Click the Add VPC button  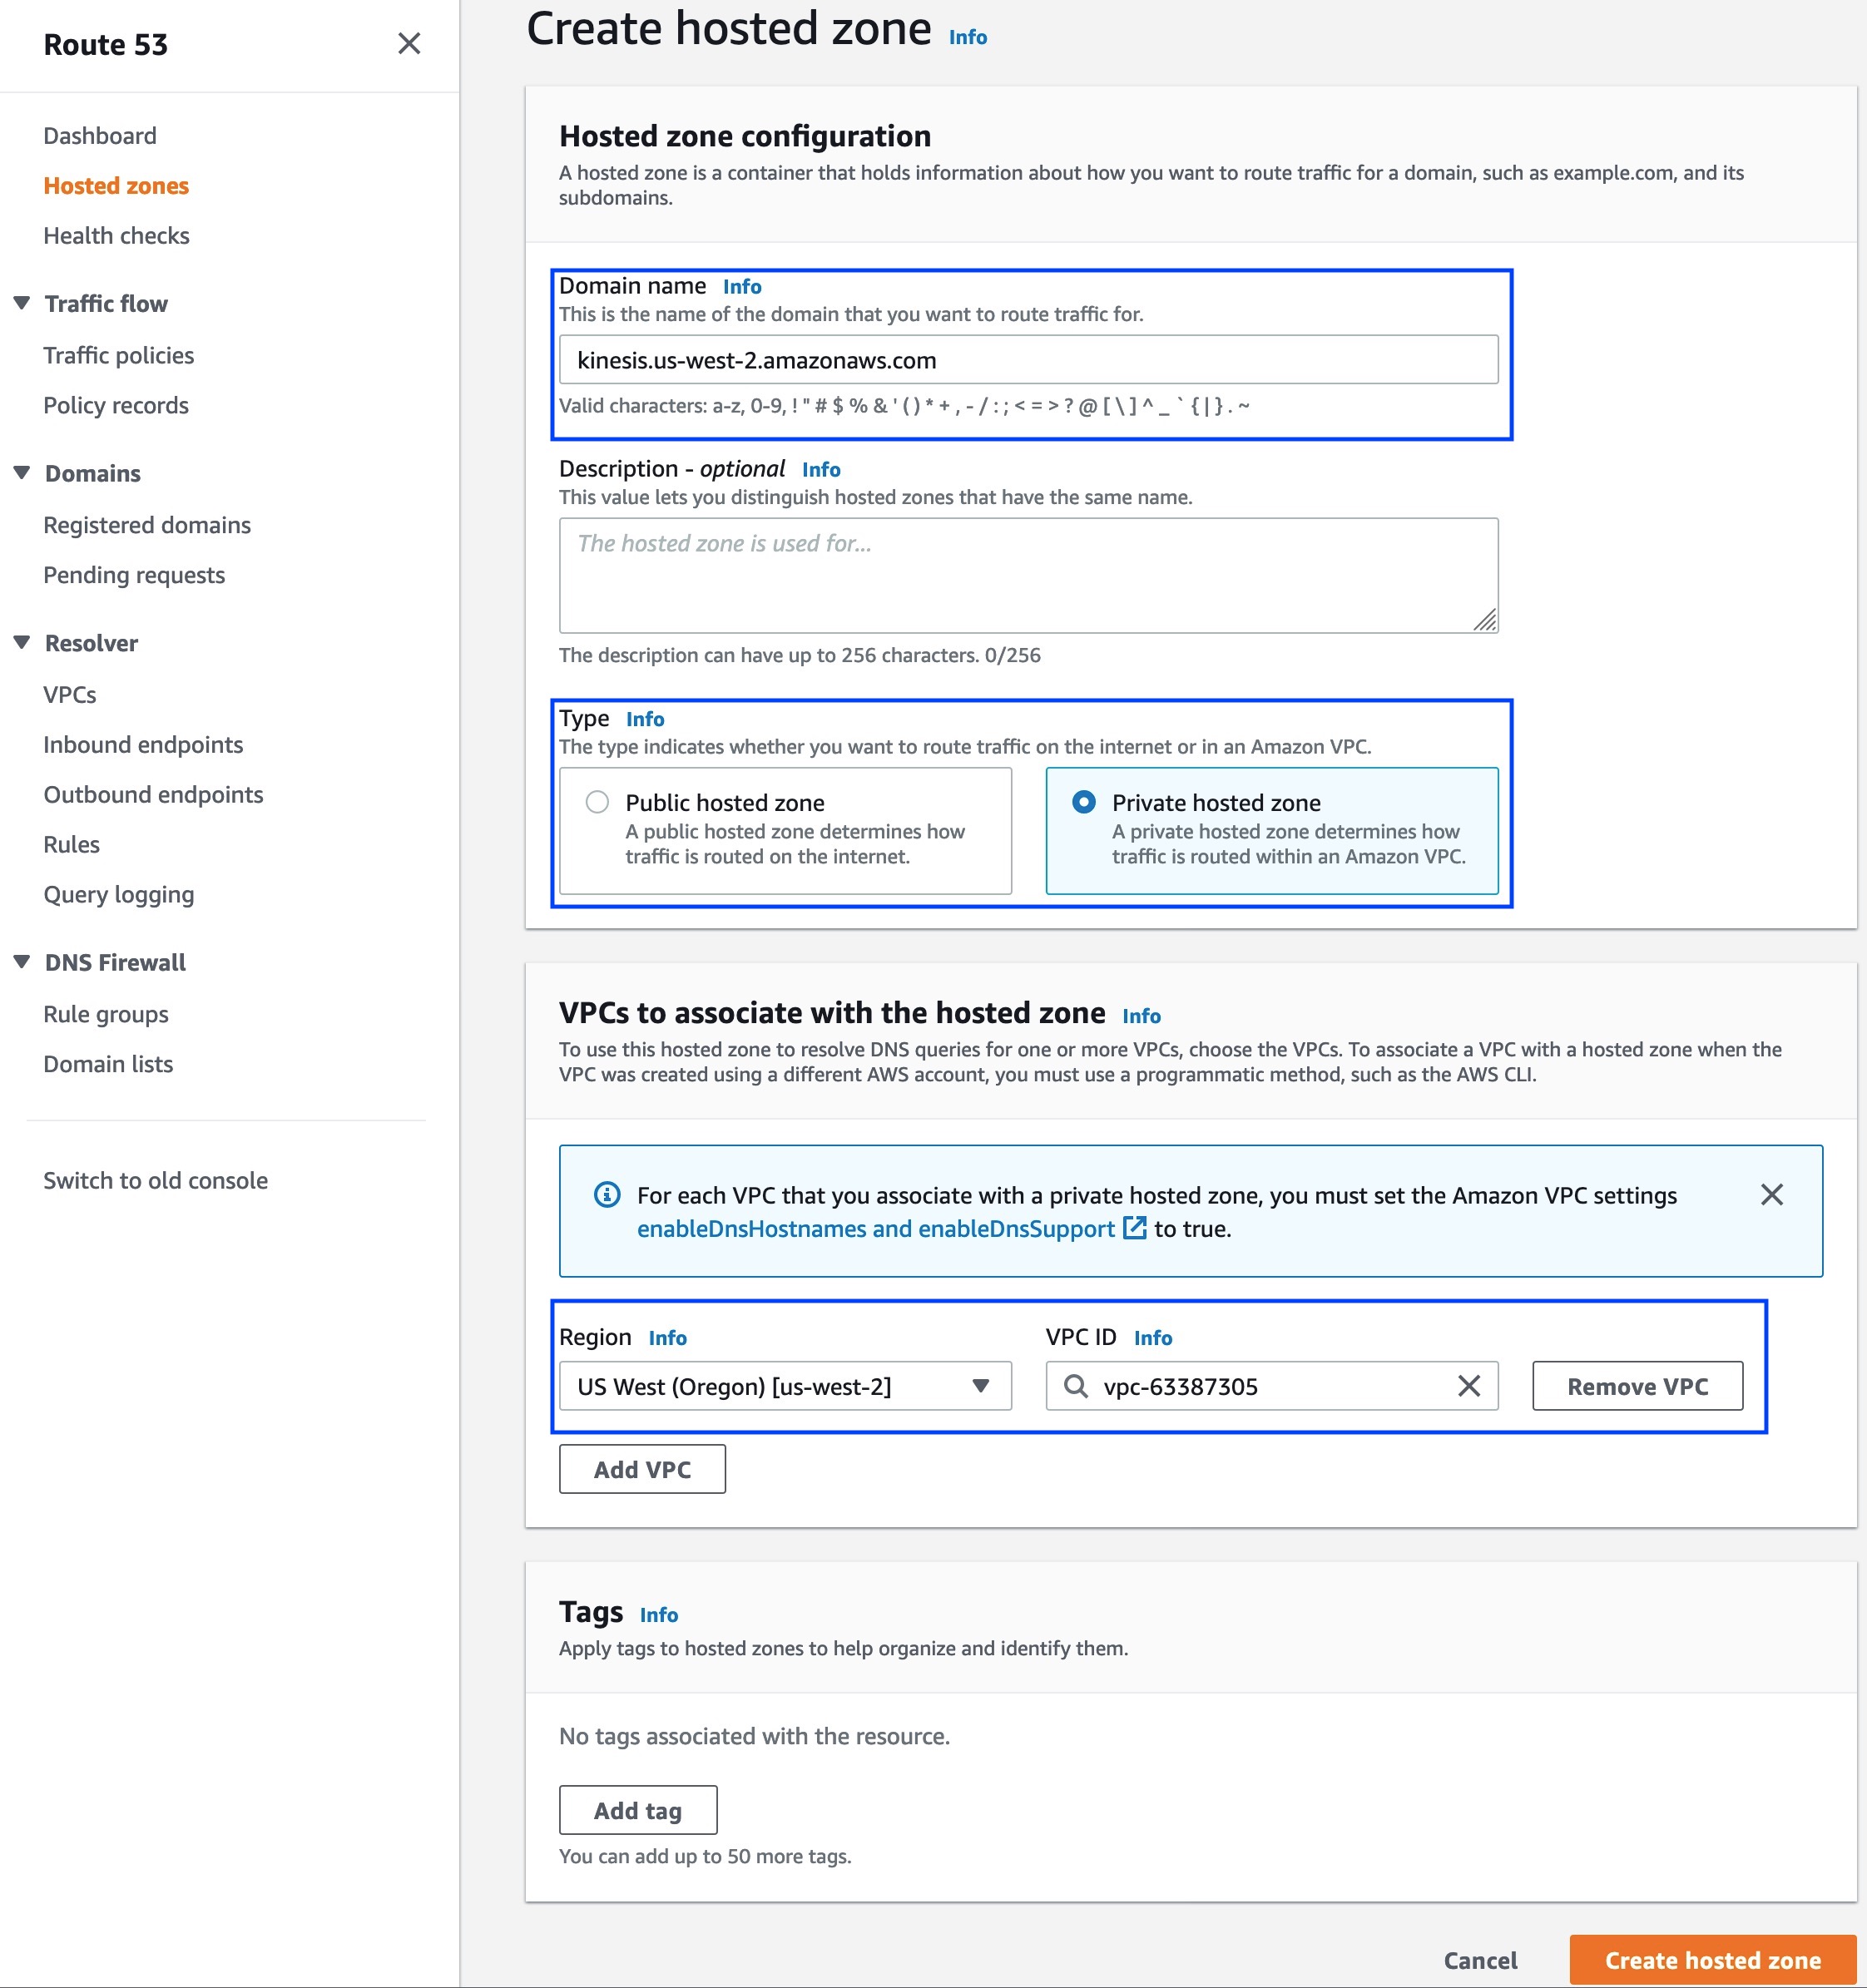tap(639, 1471)
